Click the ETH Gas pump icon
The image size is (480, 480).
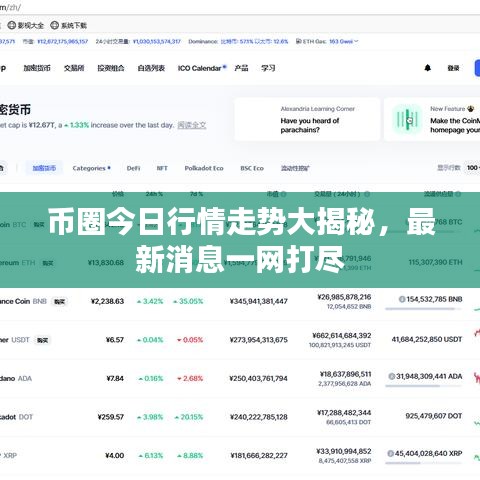[x=299, y=42]
